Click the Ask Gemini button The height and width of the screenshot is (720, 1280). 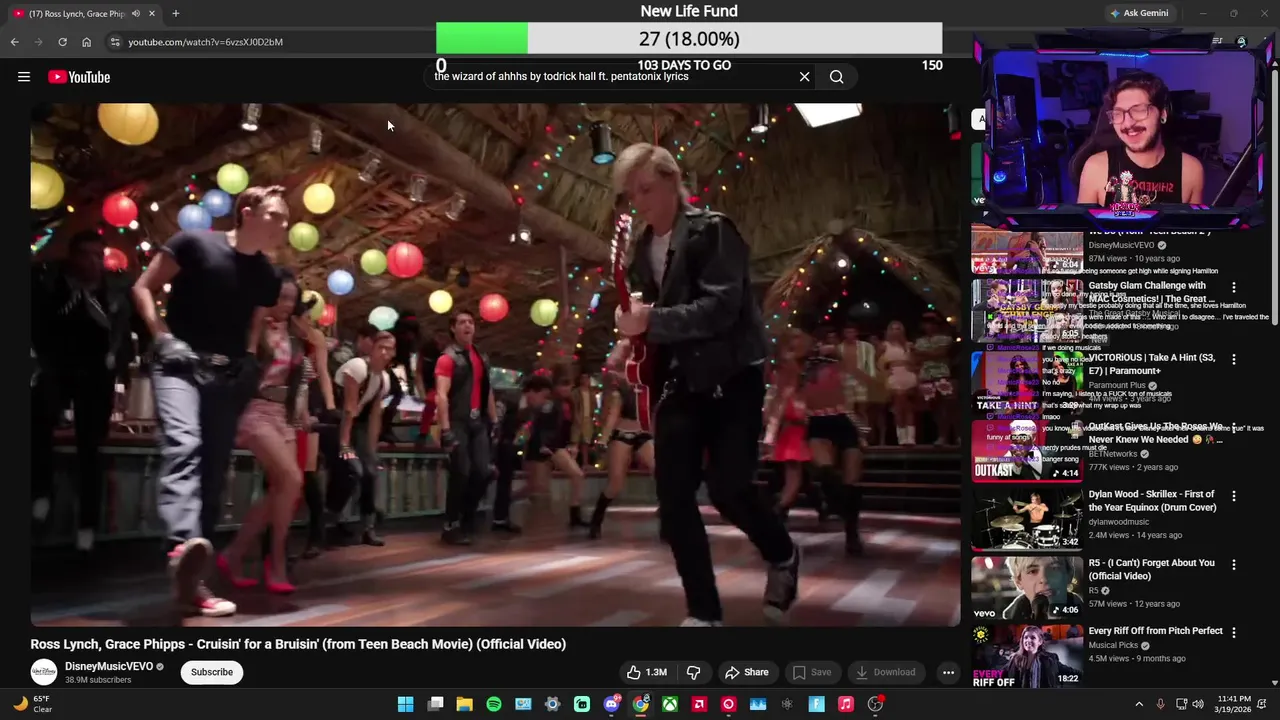tap(1138, 13)
